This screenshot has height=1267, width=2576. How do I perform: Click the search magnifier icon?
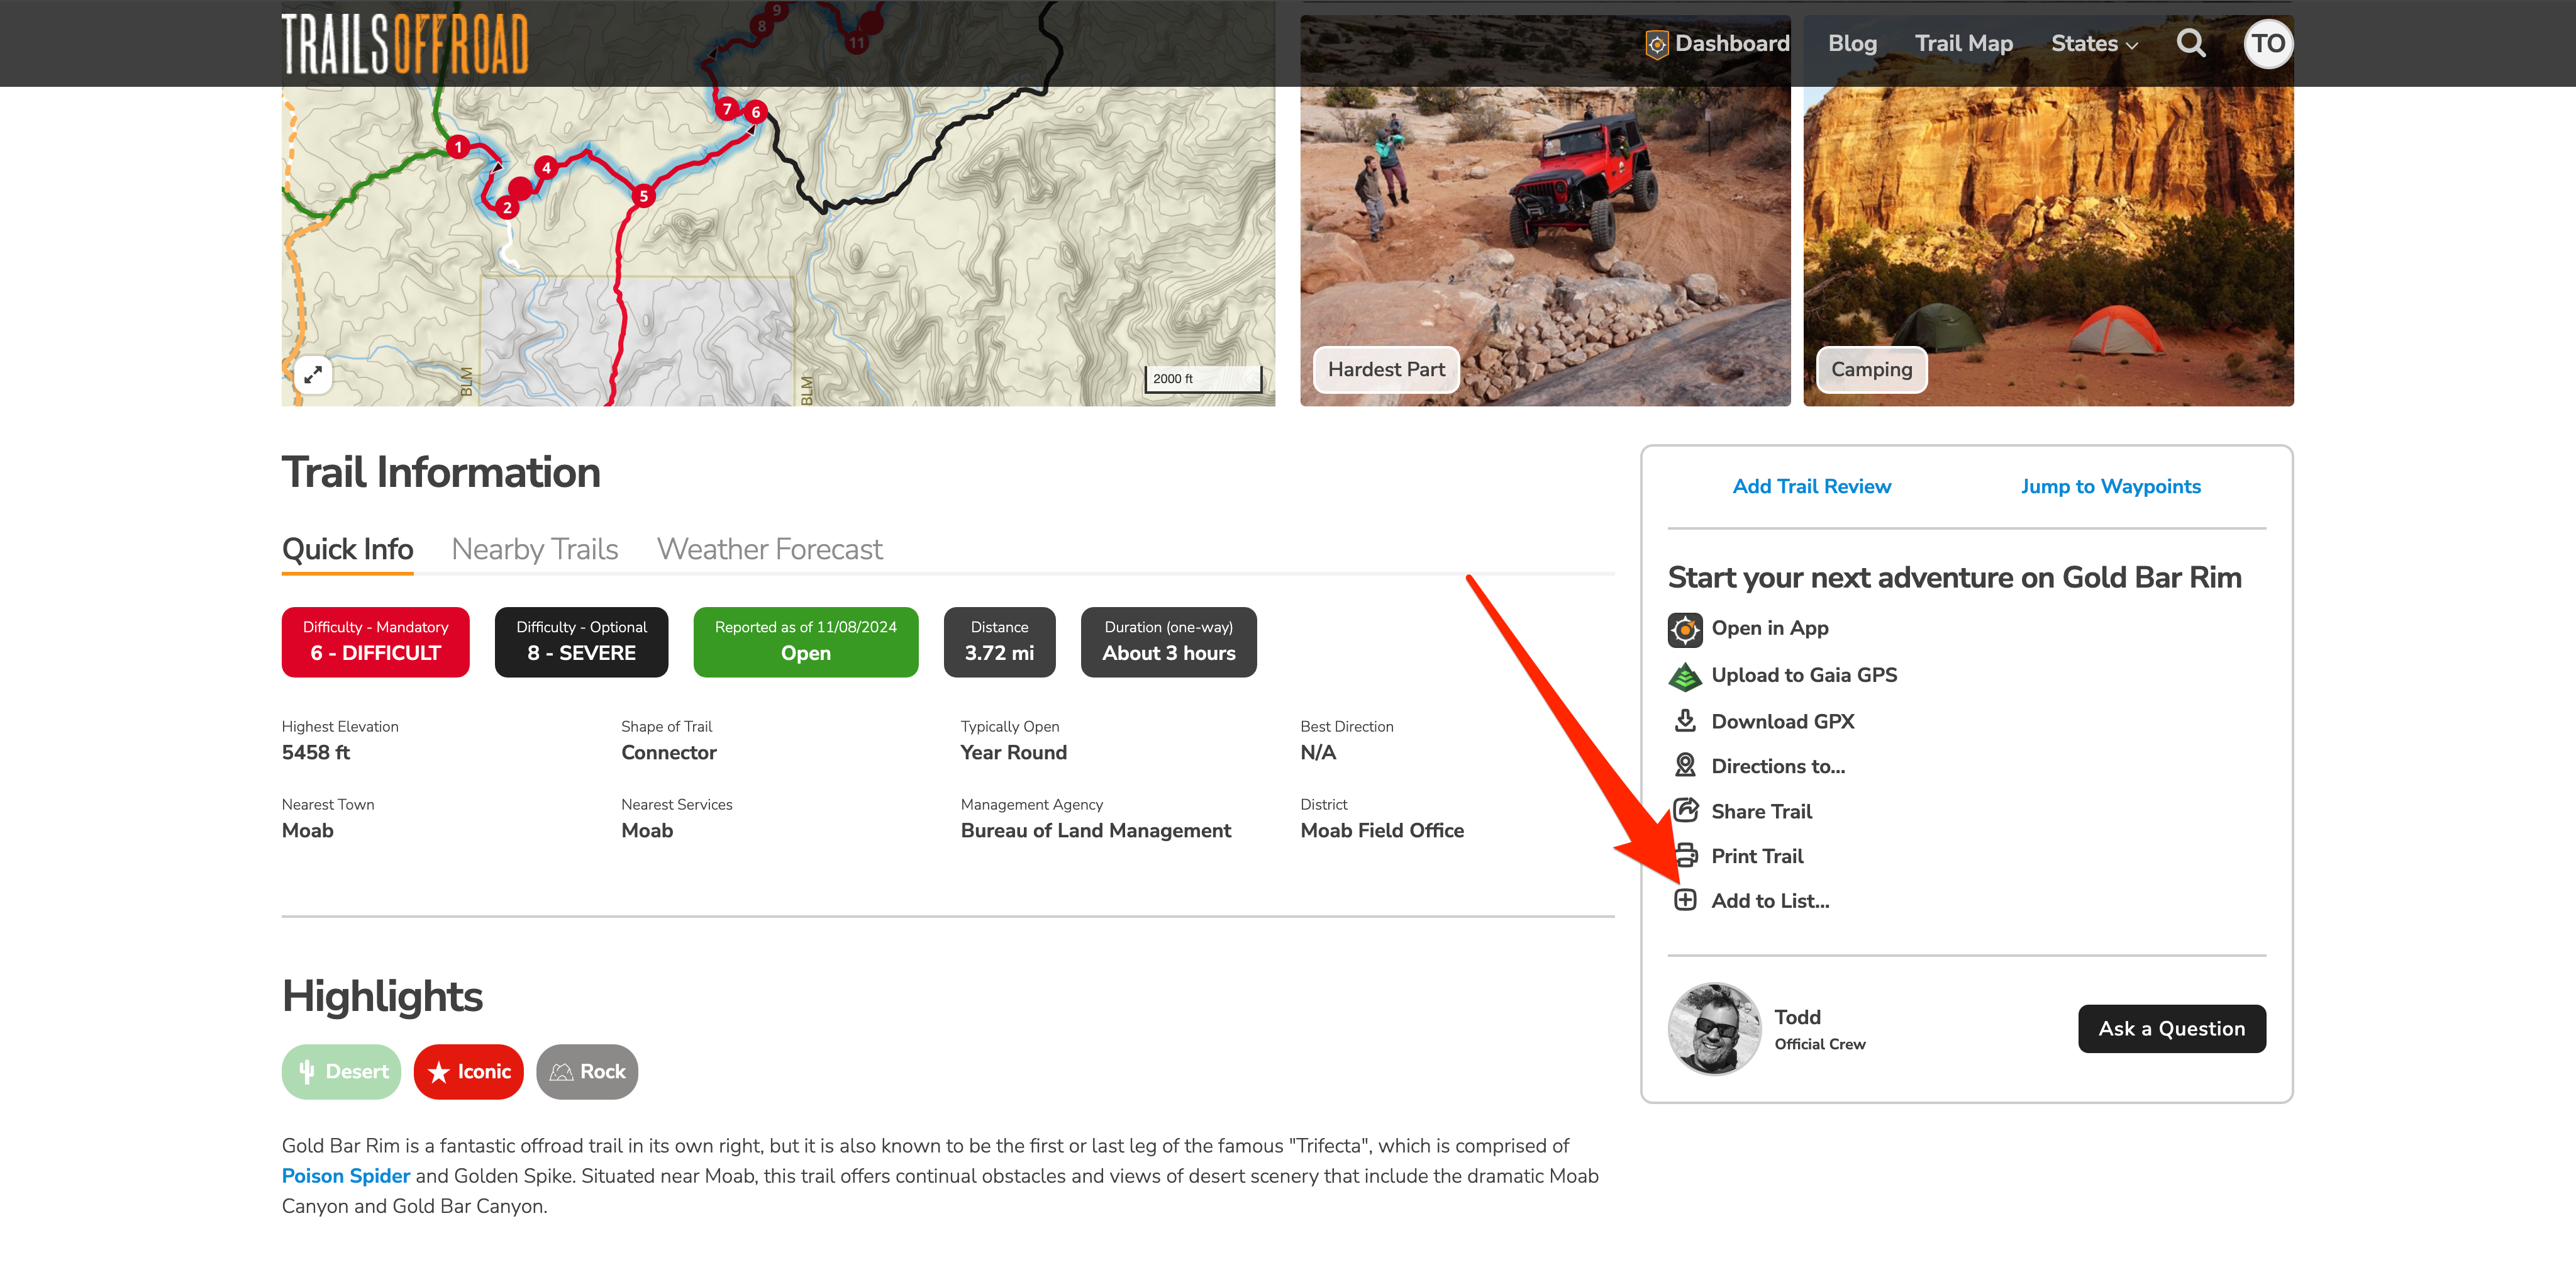[2190, 43]
